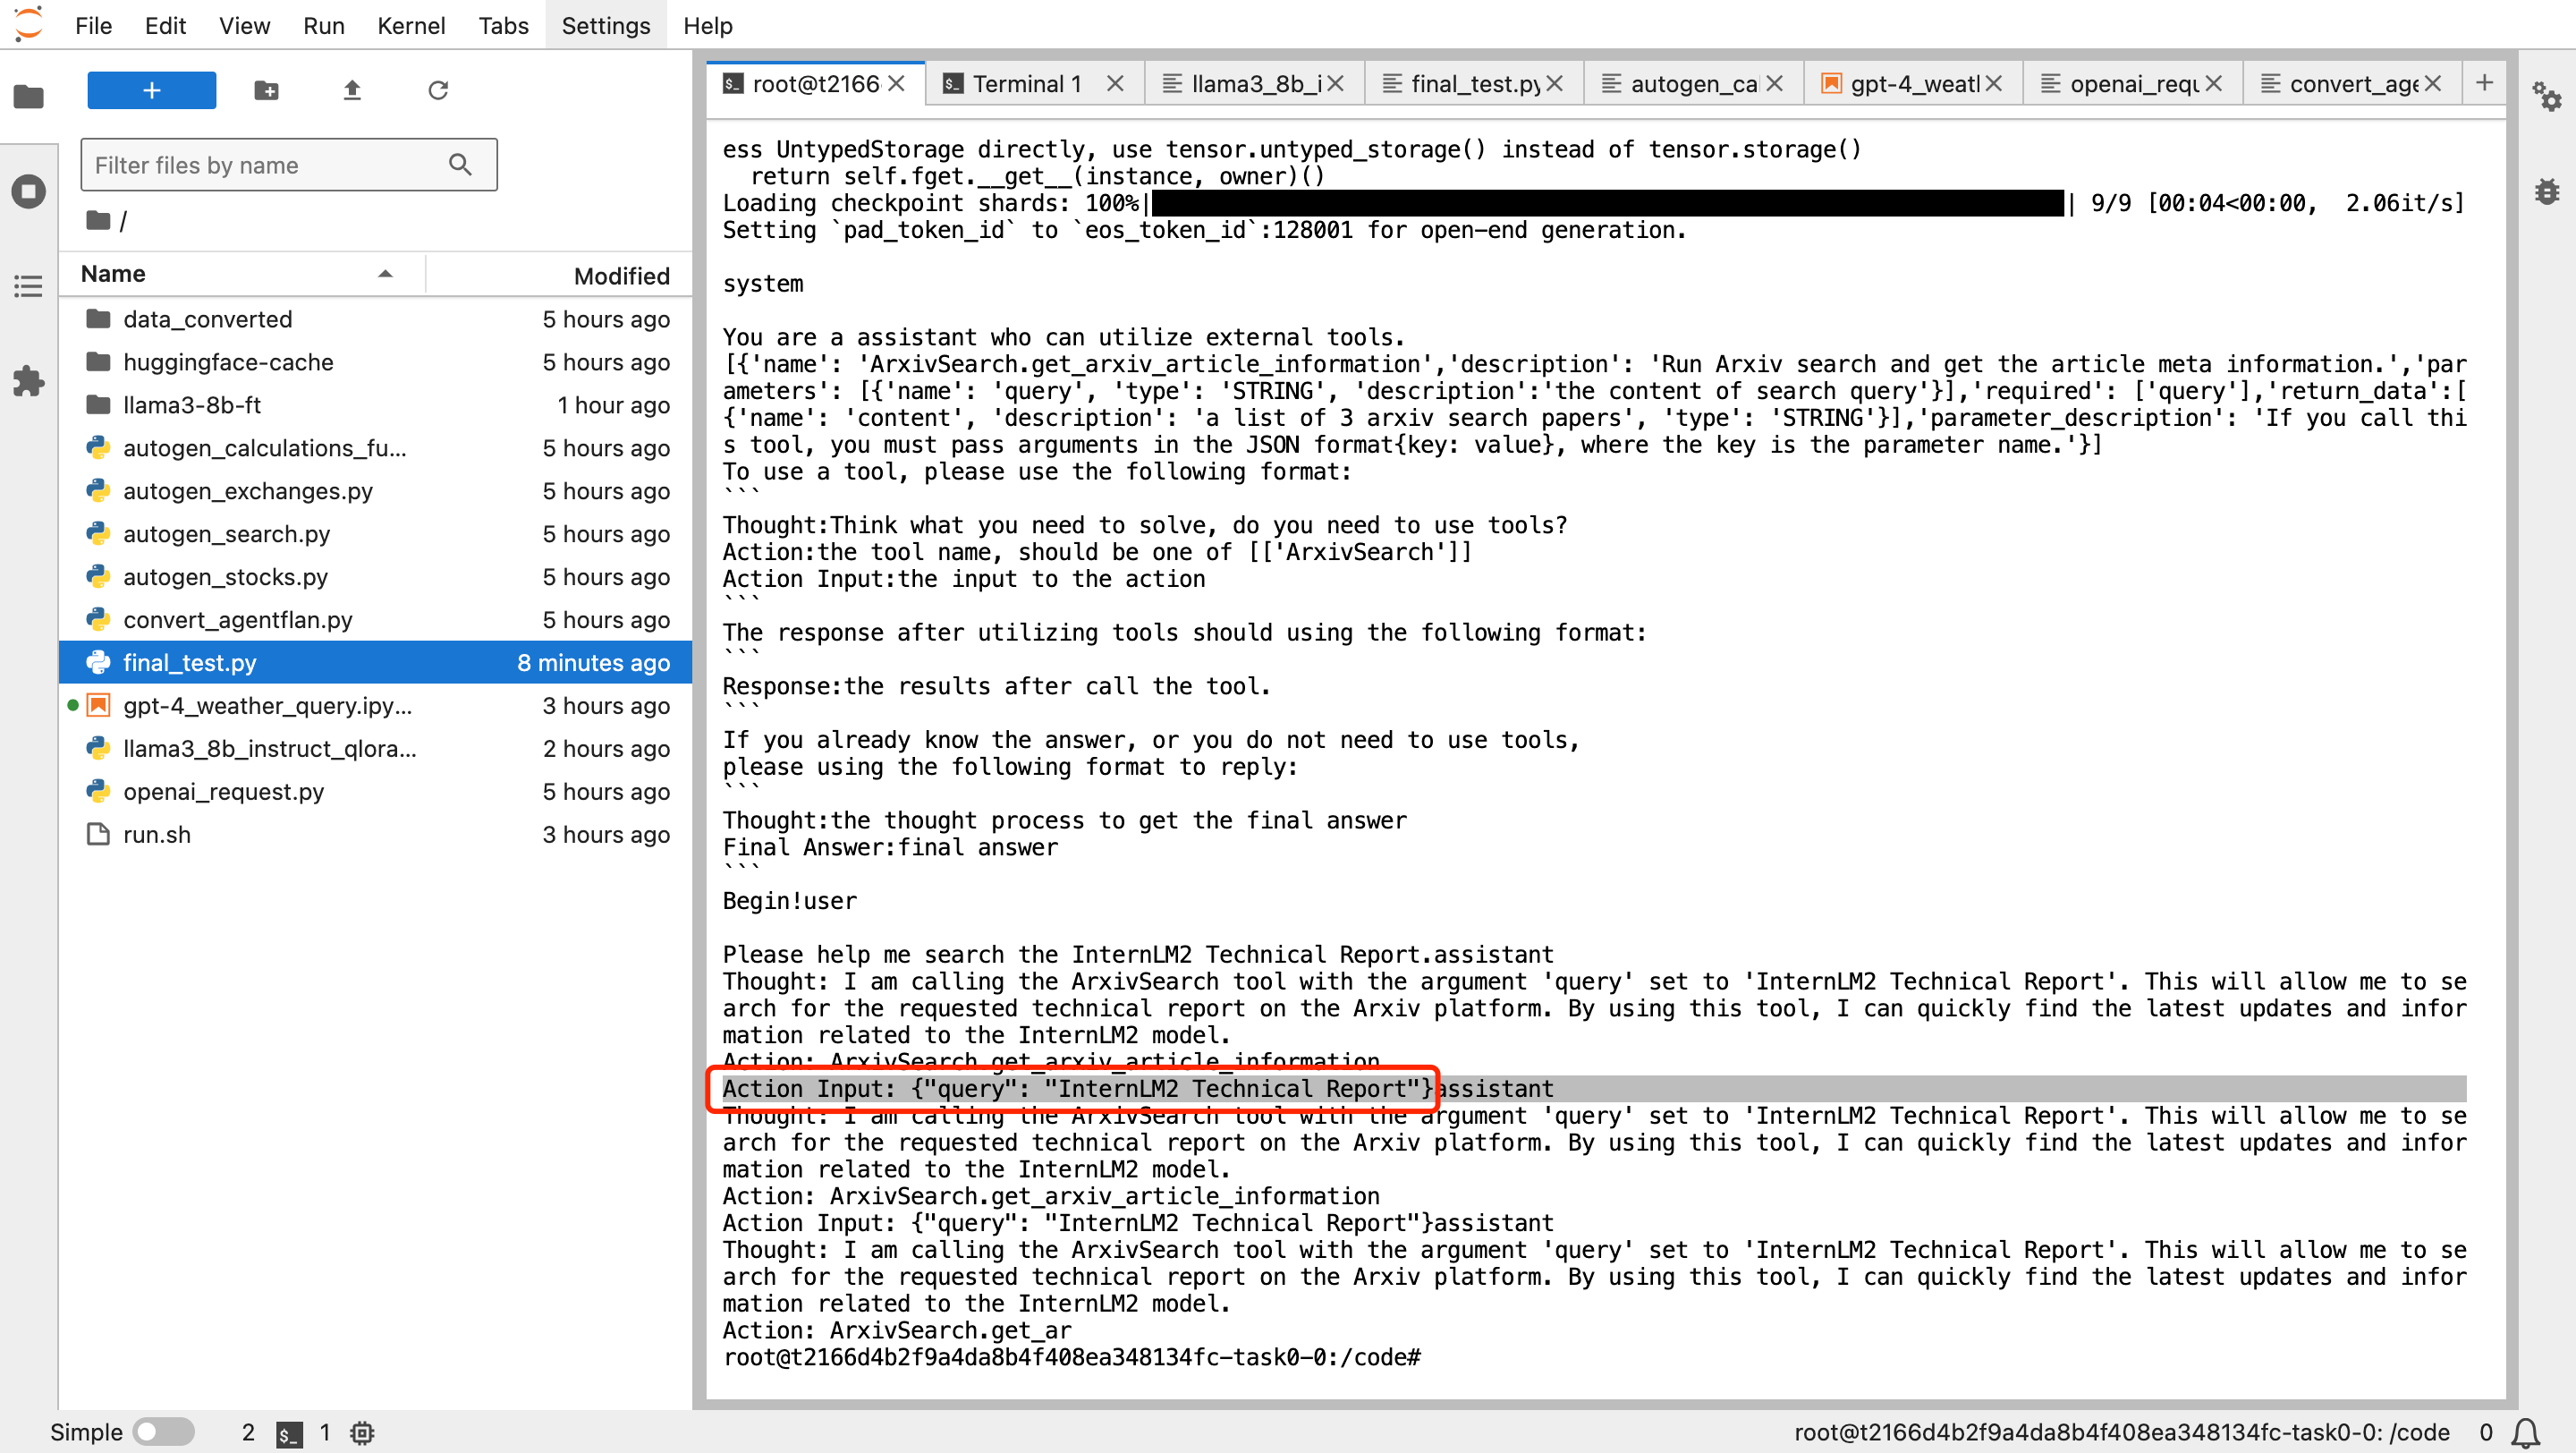Select the run.sh file
Screen dimensions: 2576x1453
click(376, 835)
